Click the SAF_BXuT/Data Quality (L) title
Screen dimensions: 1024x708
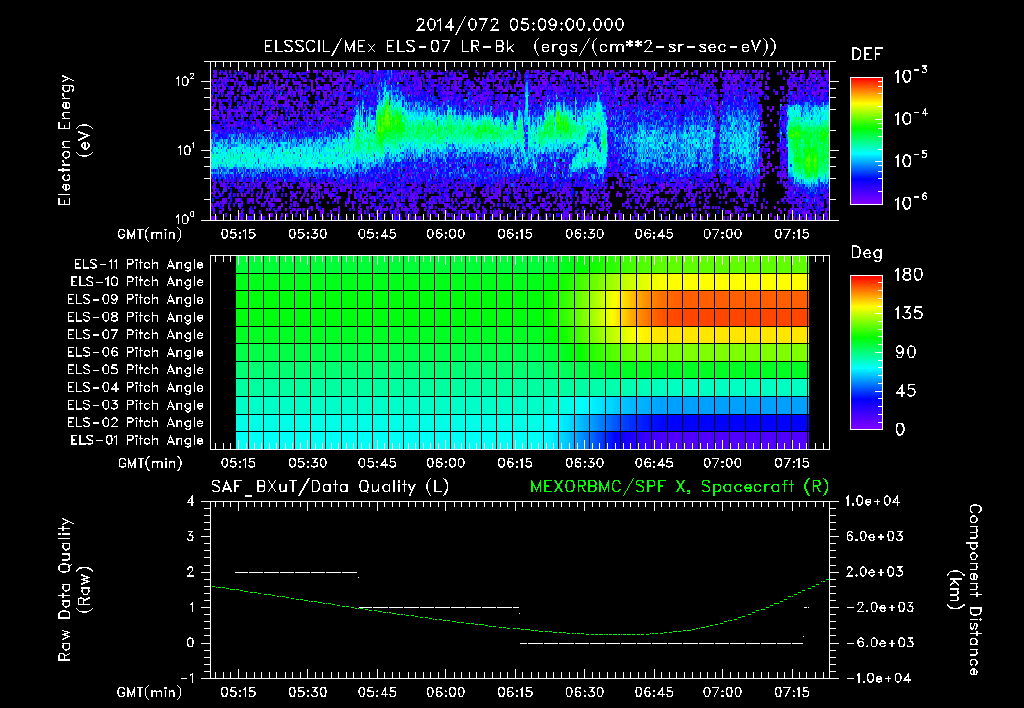[330, 487]
